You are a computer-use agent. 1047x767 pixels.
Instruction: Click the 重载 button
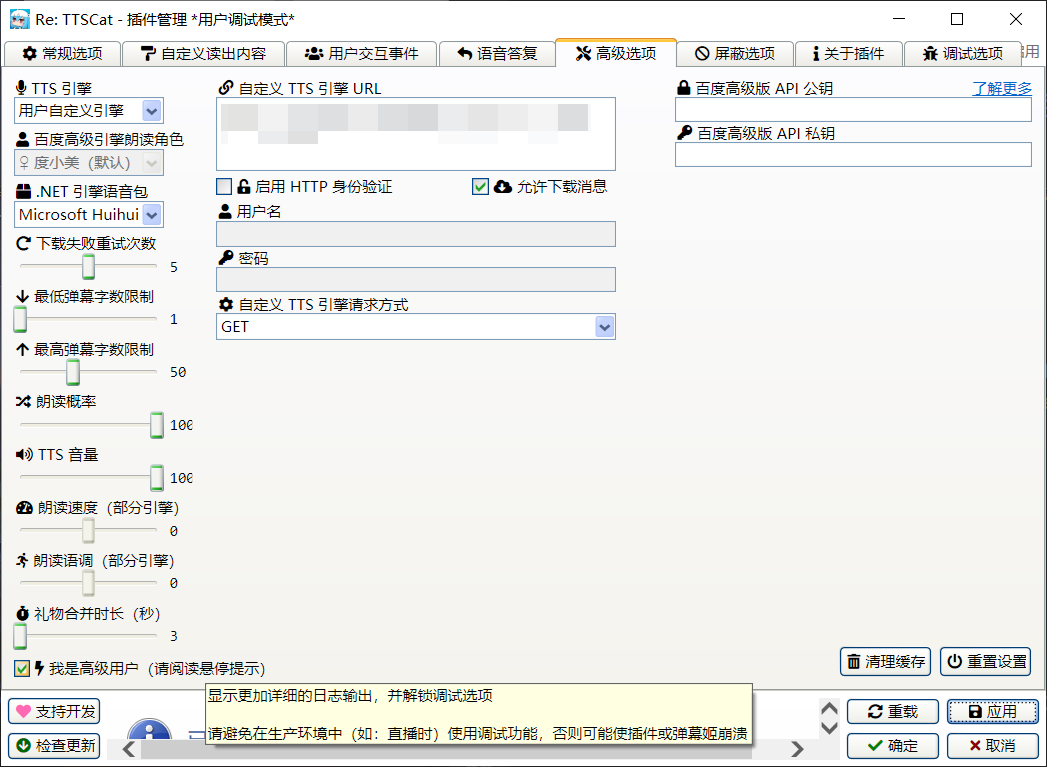click(893, 712)
